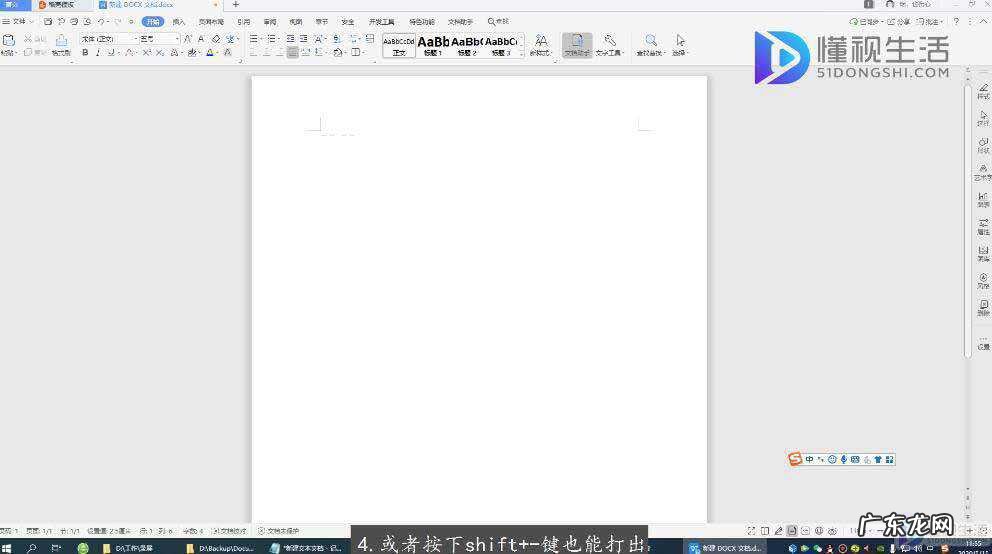Screen dimensions: 992x554
Task: Toggle the Document Layout view button
Action: point(577,44)
